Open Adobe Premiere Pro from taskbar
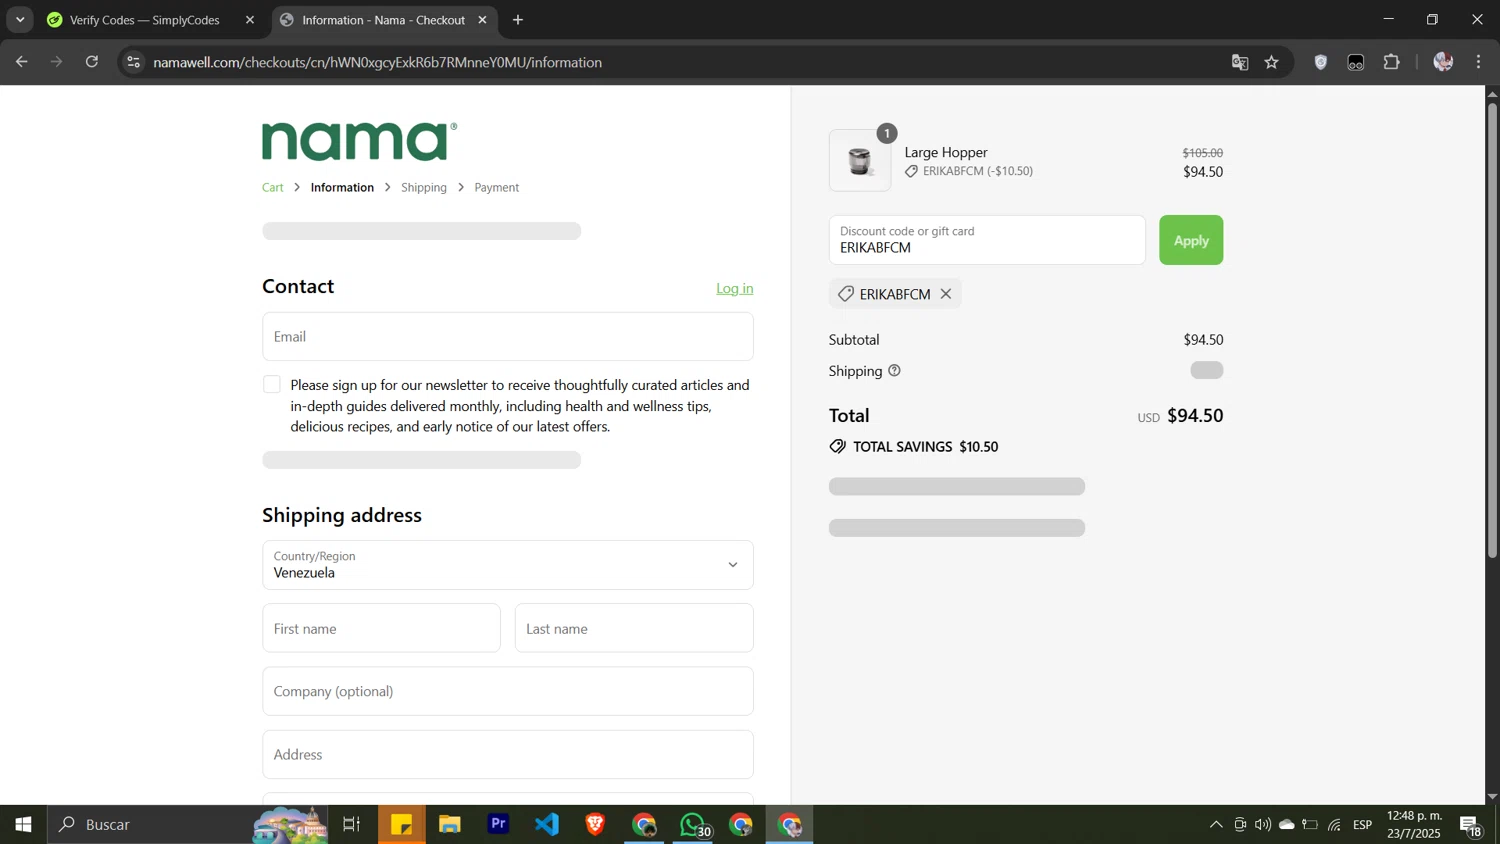The image size is (1500, 844). click(499, 825)
